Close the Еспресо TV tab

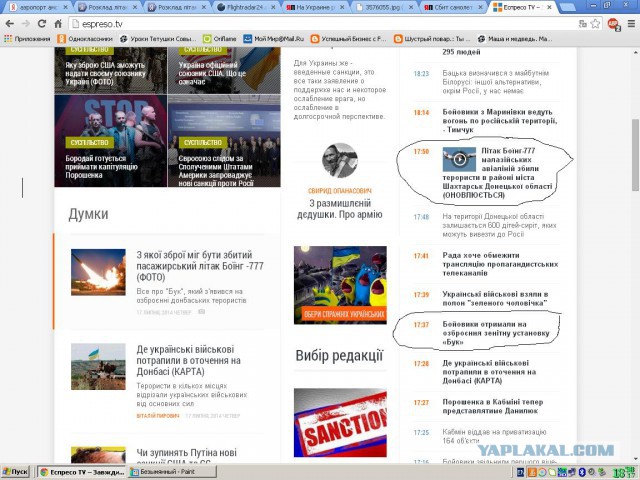[x=550, y=7]
